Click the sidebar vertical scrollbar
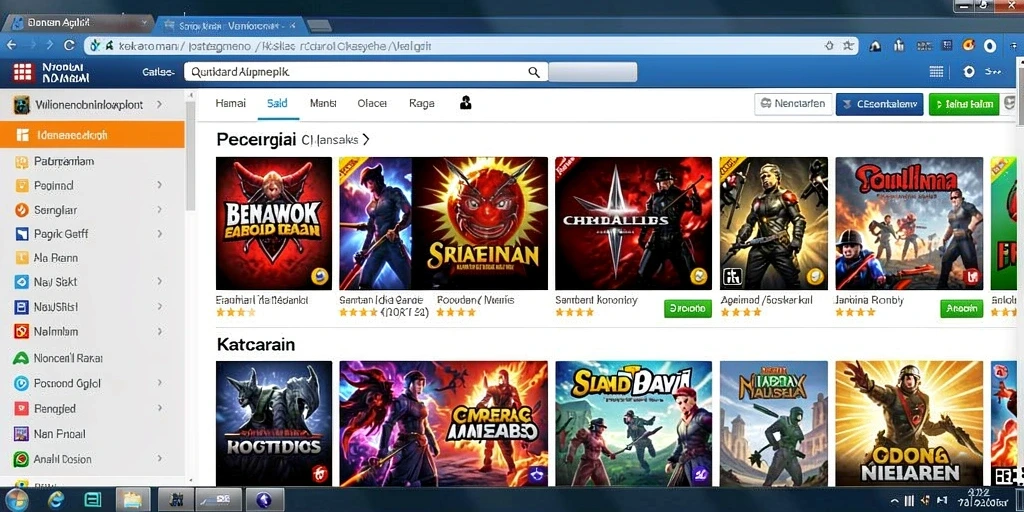The image size is (1024, 512). pyautogui.click(x=191, y=155)
